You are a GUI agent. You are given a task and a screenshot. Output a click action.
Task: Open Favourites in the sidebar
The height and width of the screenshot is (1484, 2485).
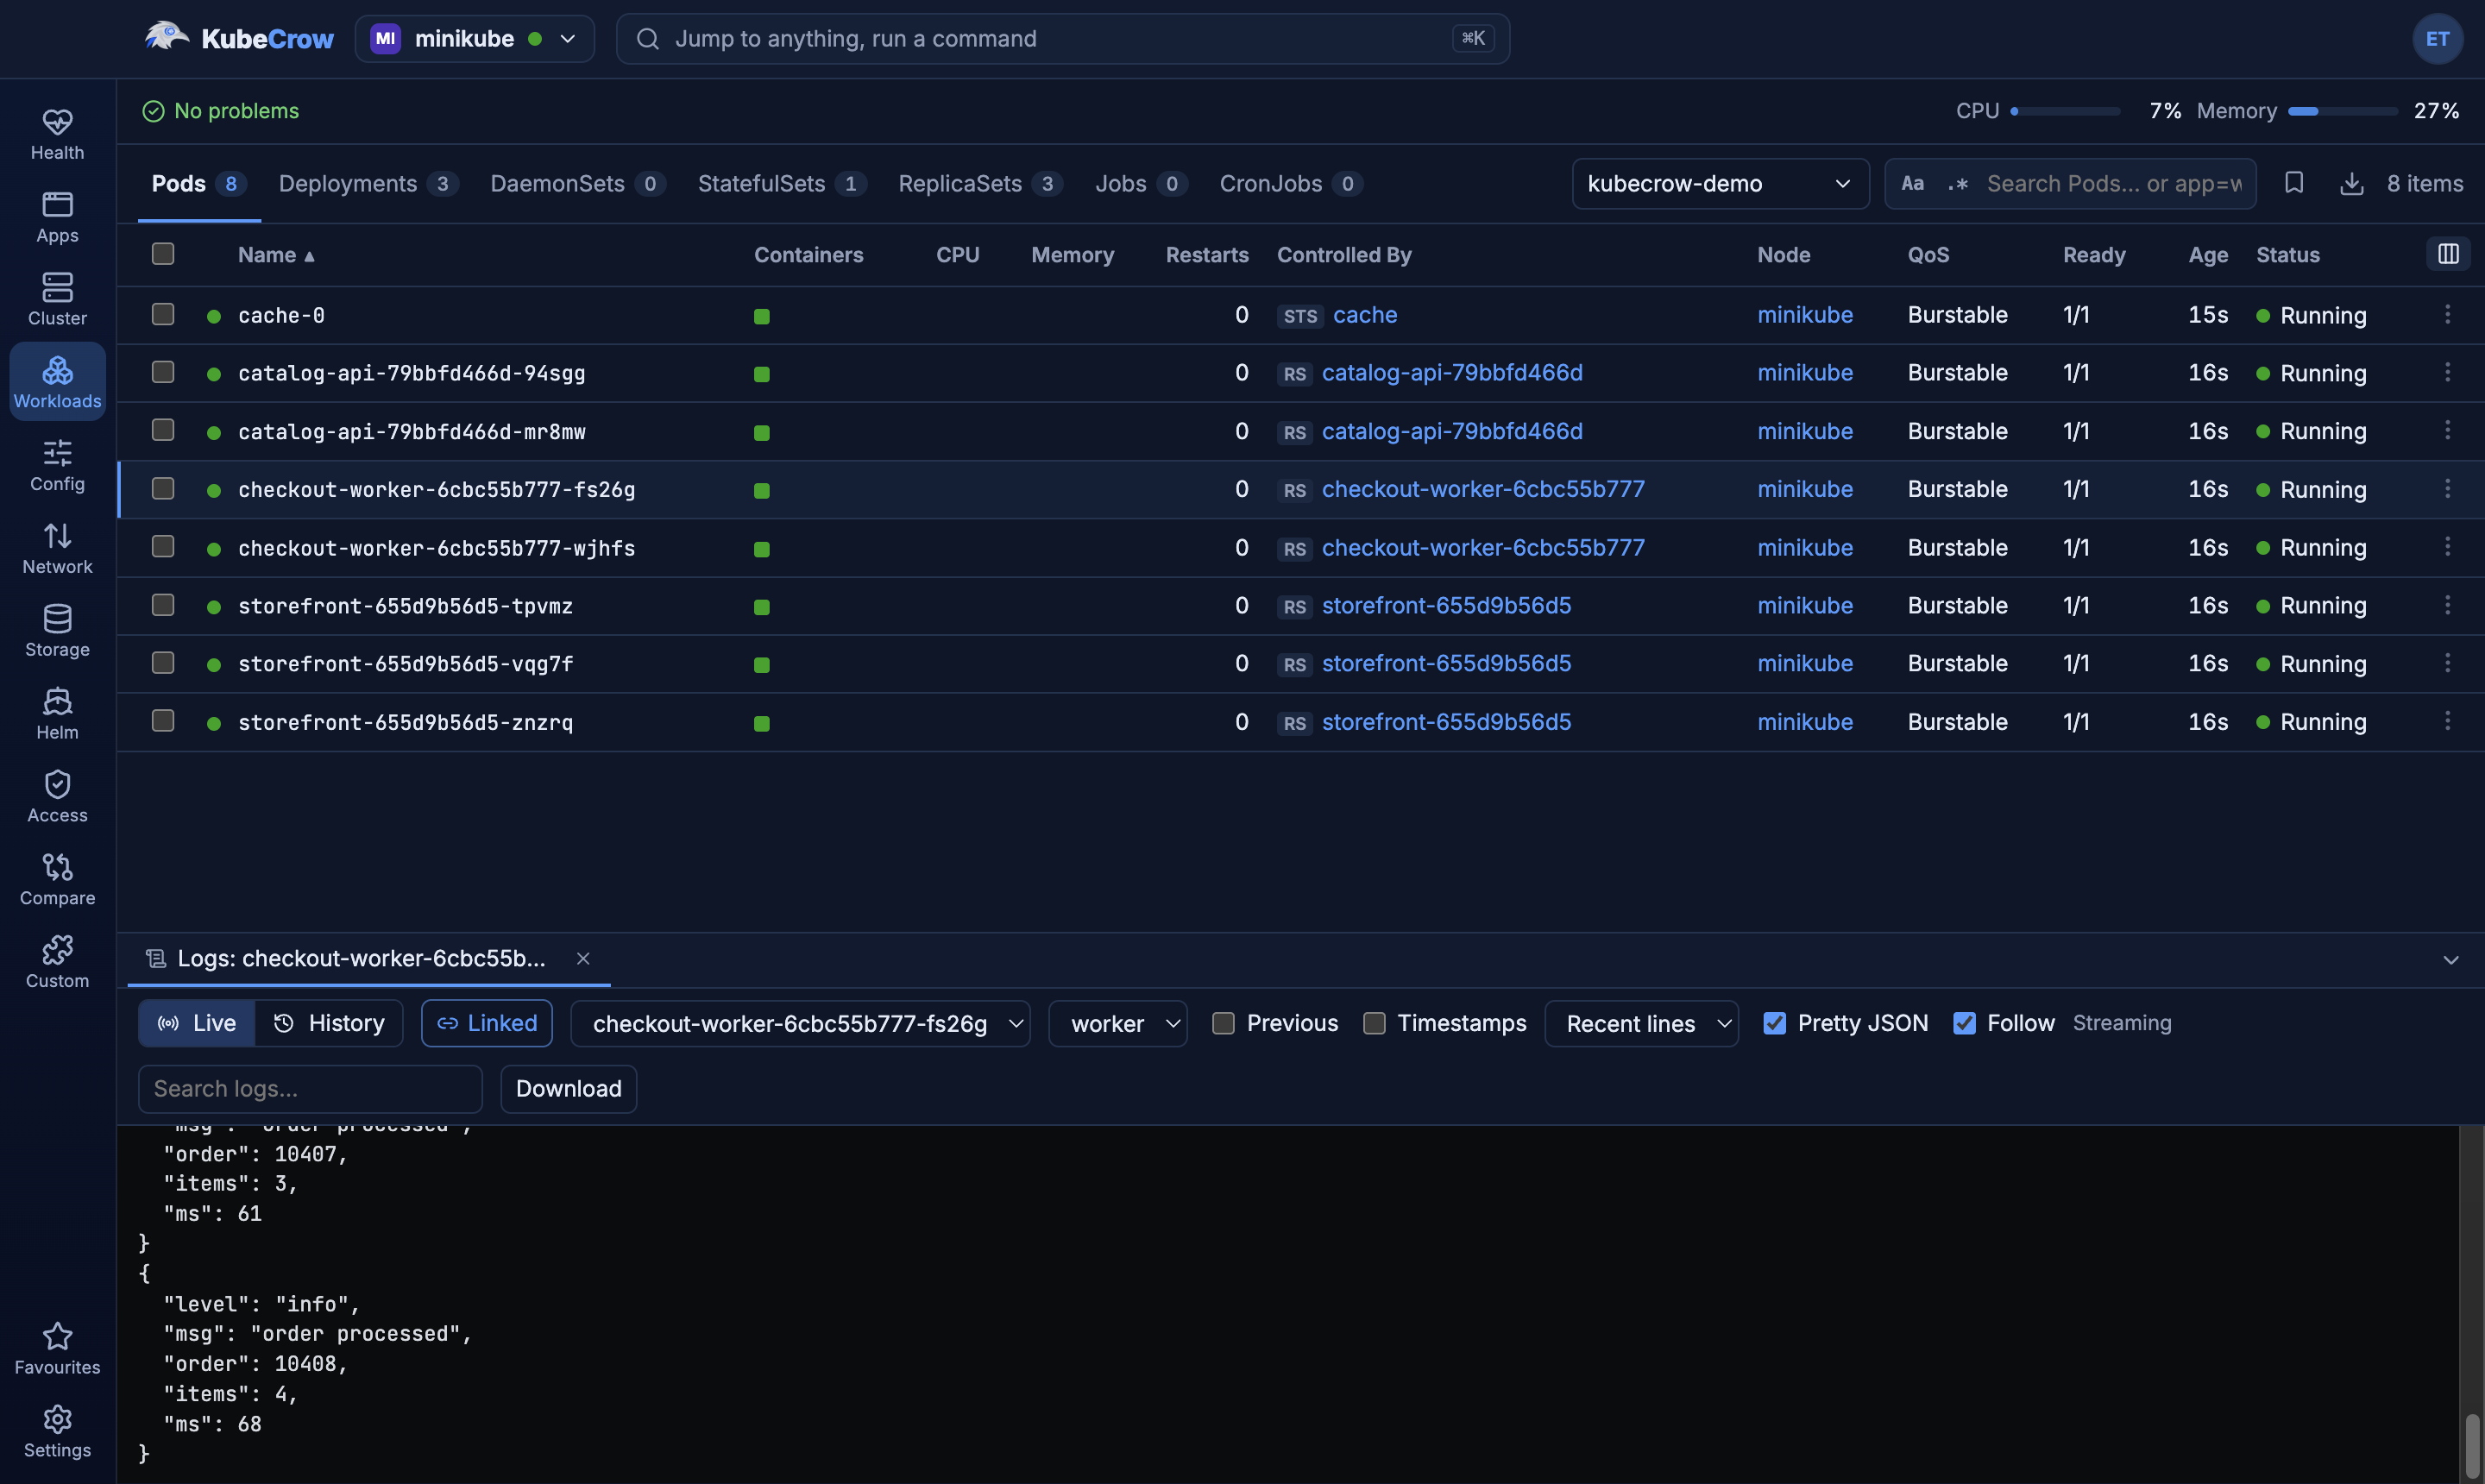pos(57,1348)
